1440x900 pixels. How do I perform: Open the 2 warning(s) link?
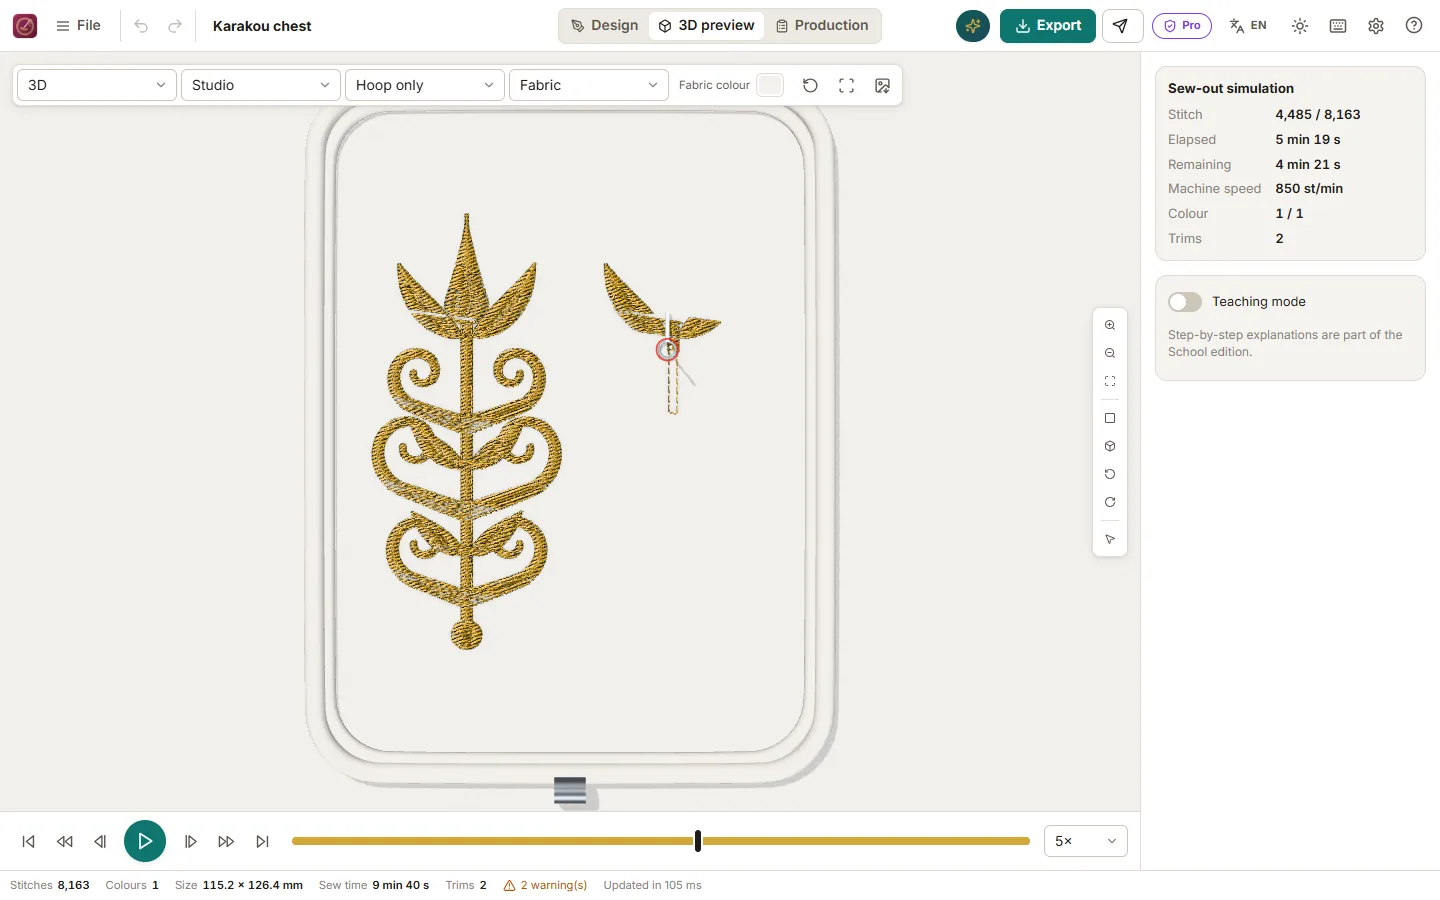545,885
